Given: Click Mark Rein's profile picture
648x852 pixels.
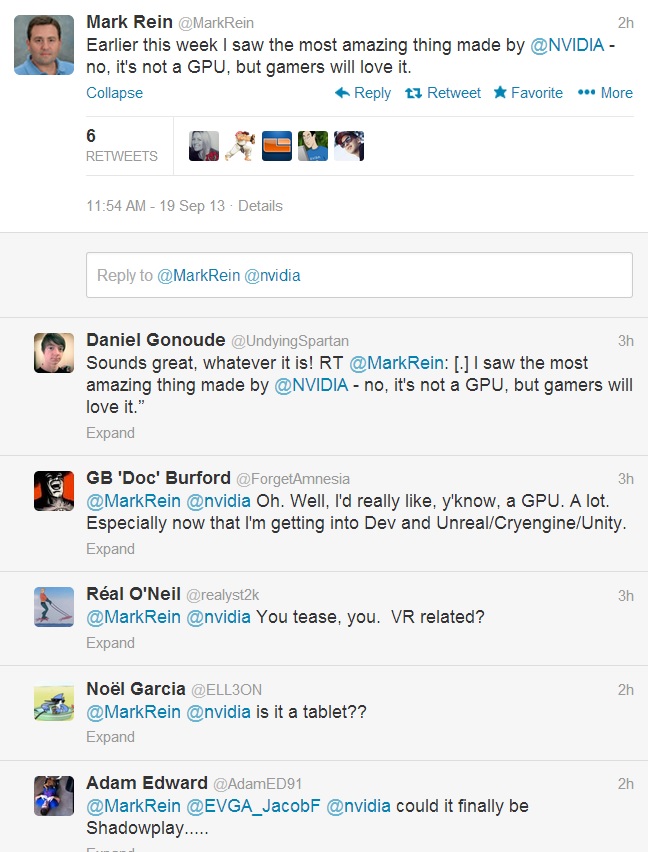Looking at the screenshot, I should point(44,45).
